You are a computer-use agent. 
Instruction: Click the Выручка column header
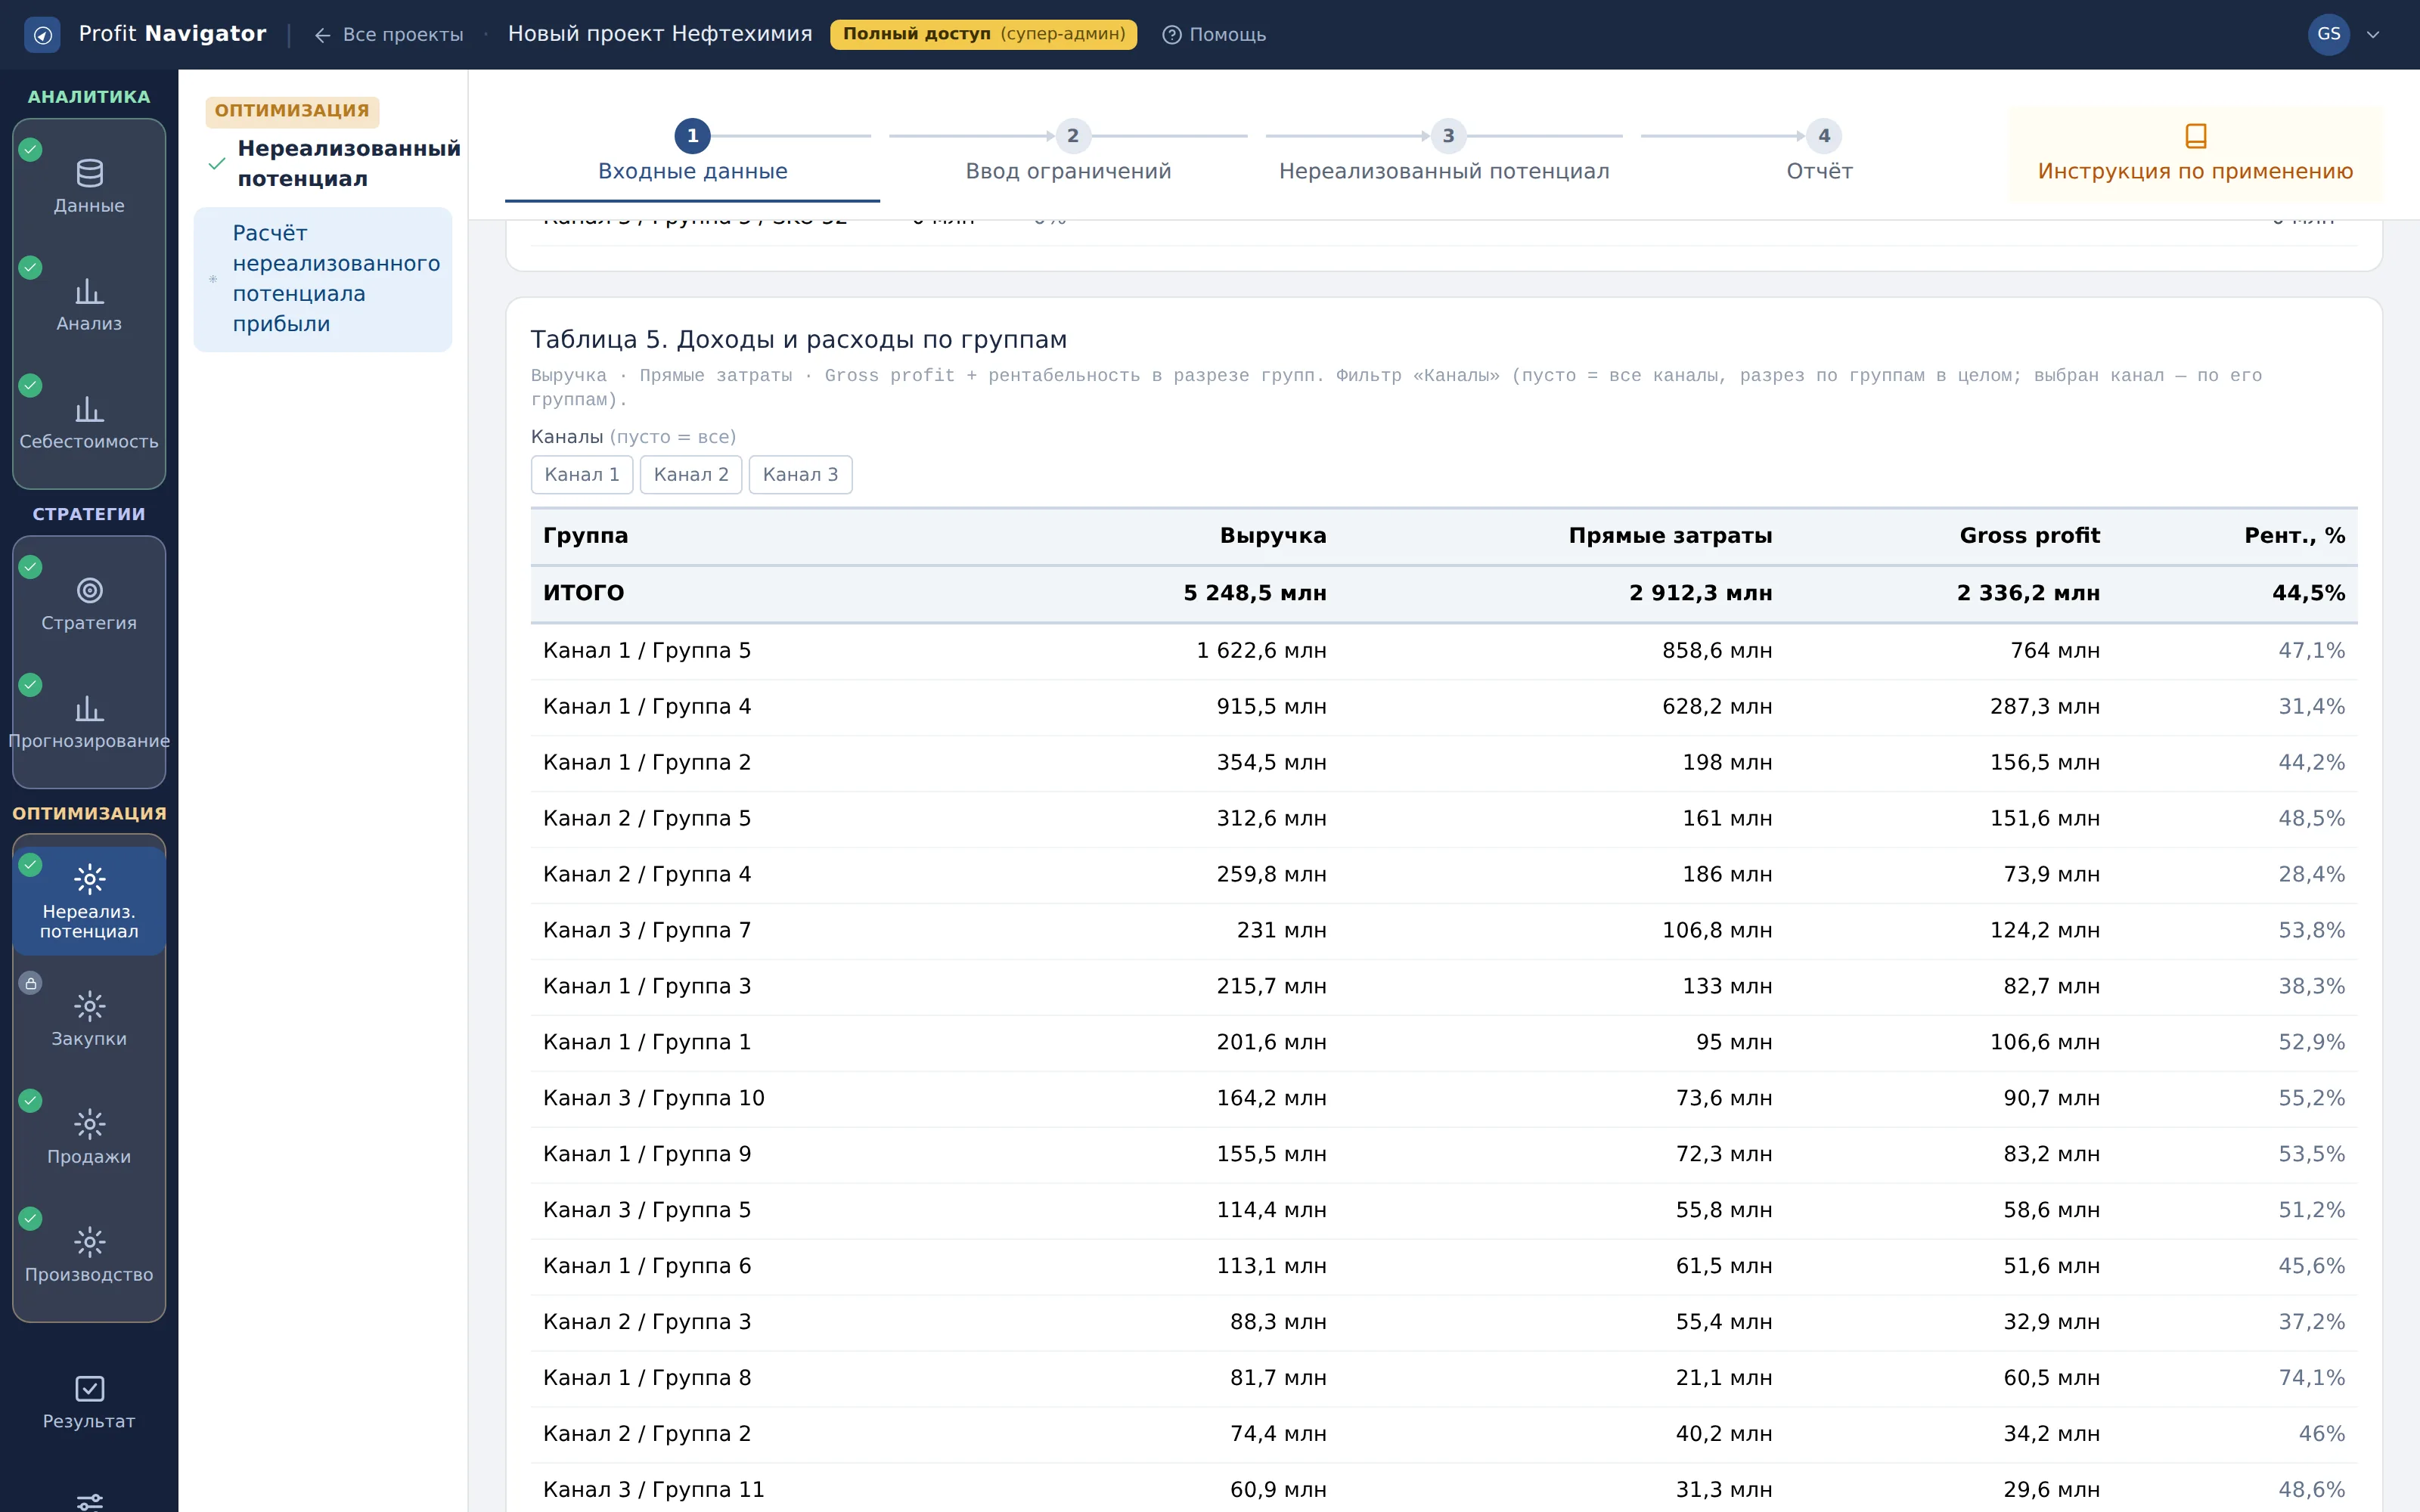pyautogui.click(x=1273, y=536)
